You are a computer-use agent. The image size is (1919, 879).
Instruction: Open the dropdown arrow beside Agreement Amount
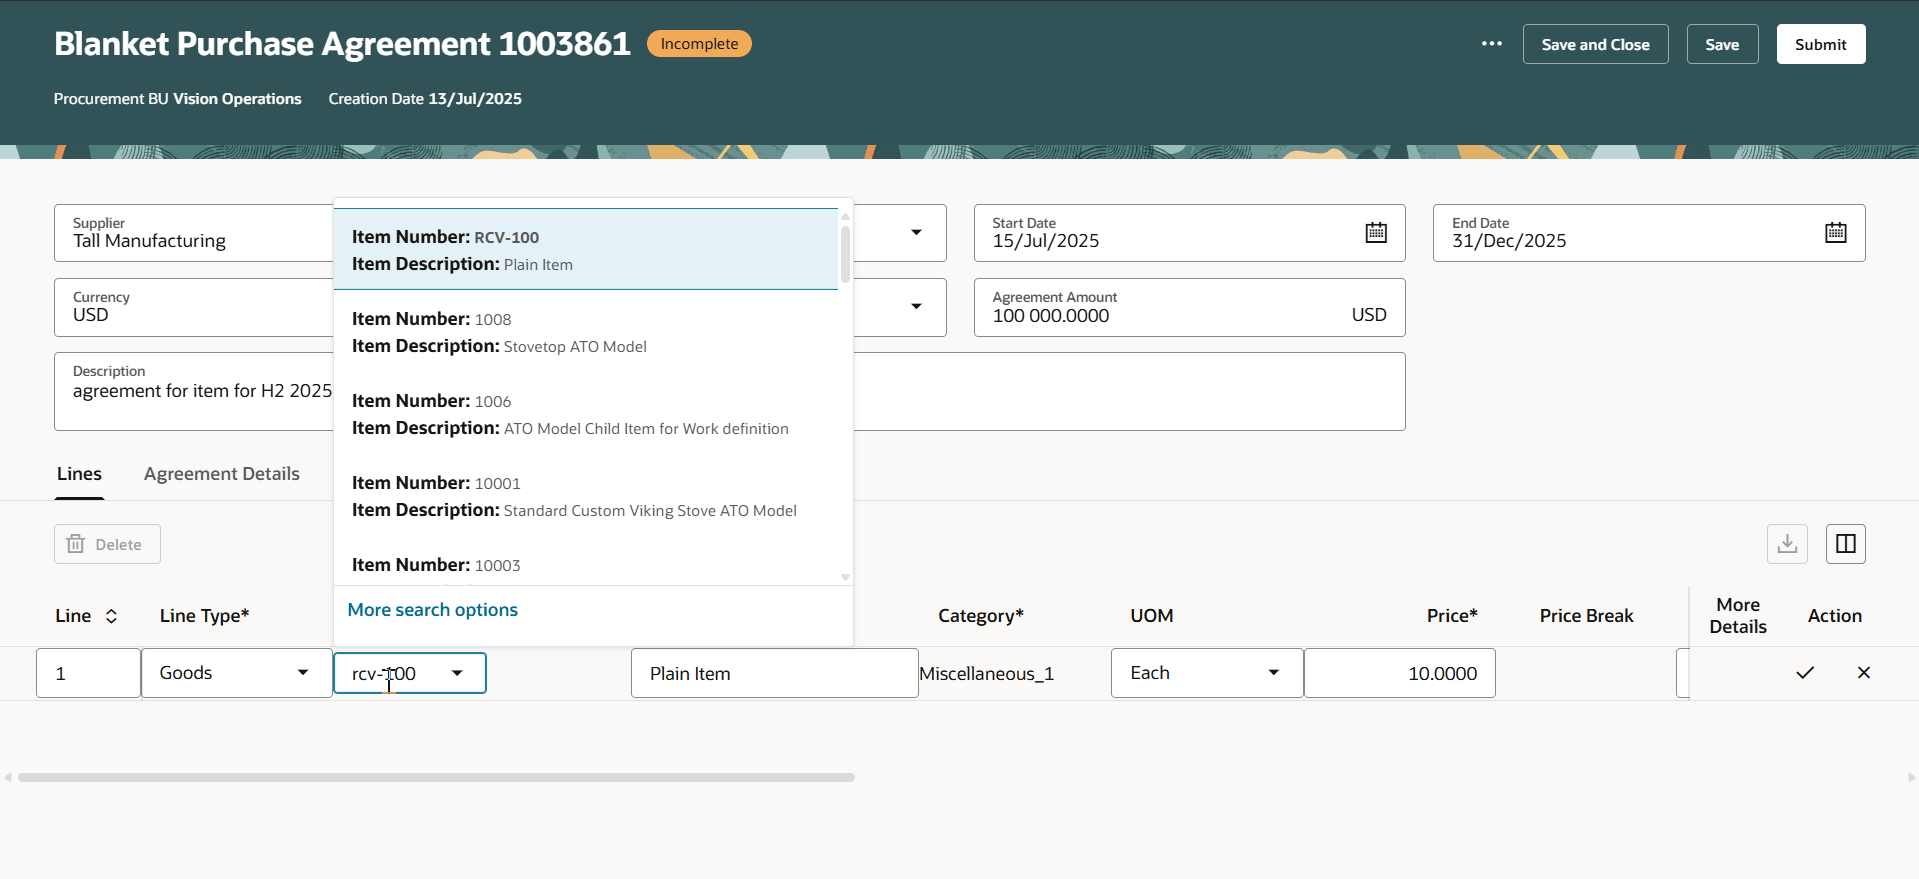tap(916, 306)
